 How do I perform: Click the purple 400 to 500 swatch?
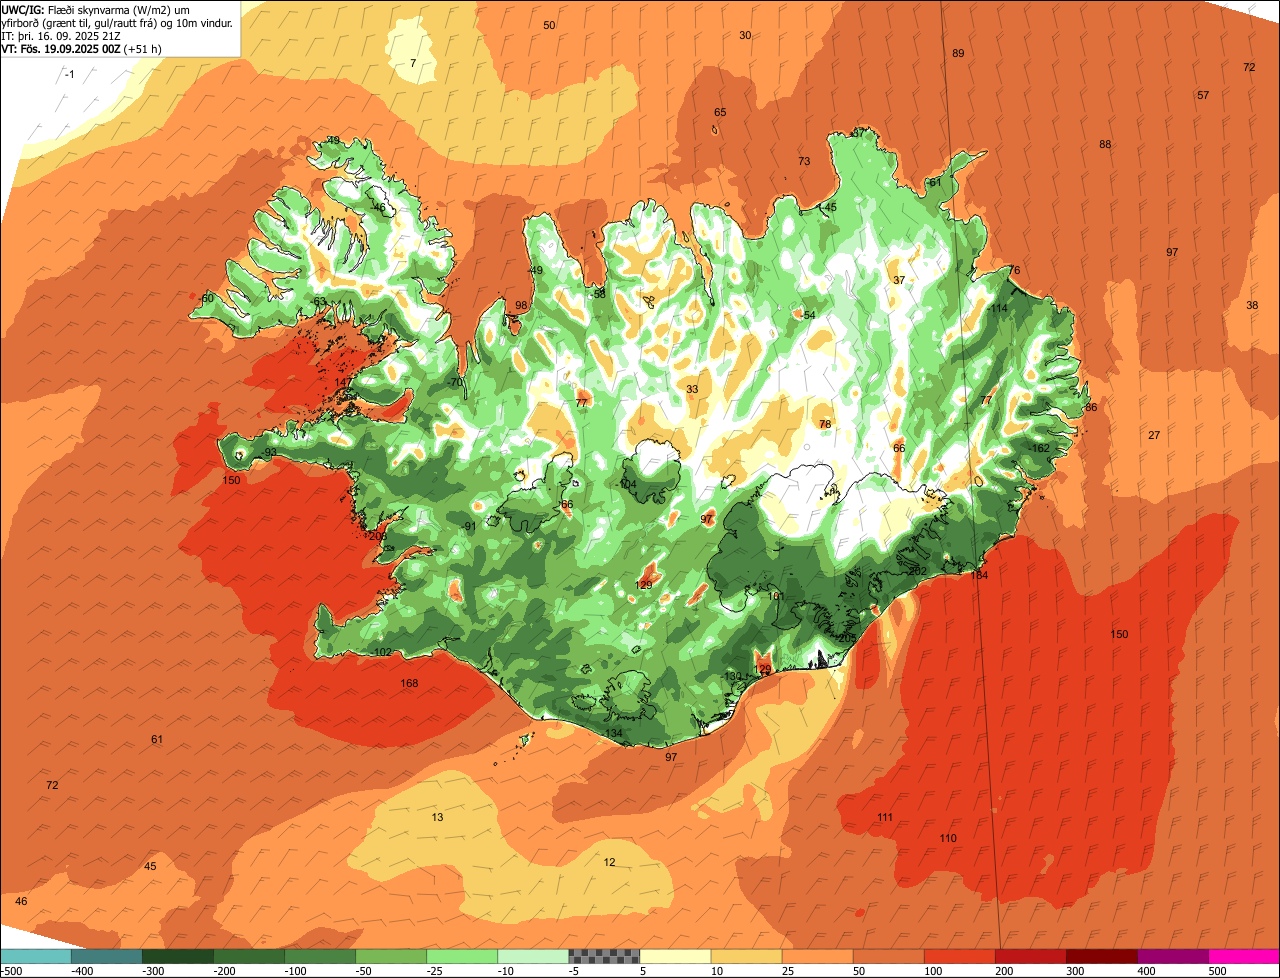(1172, 956)
